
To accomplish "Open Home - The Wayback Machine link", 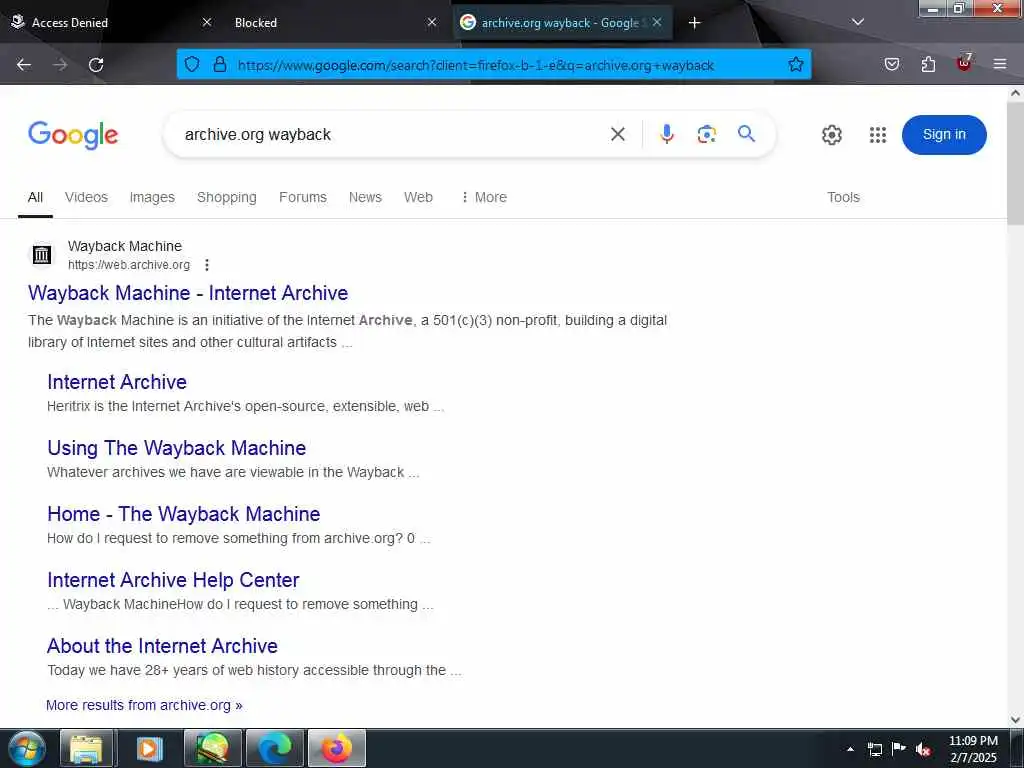I will click(x=184, y=514).
